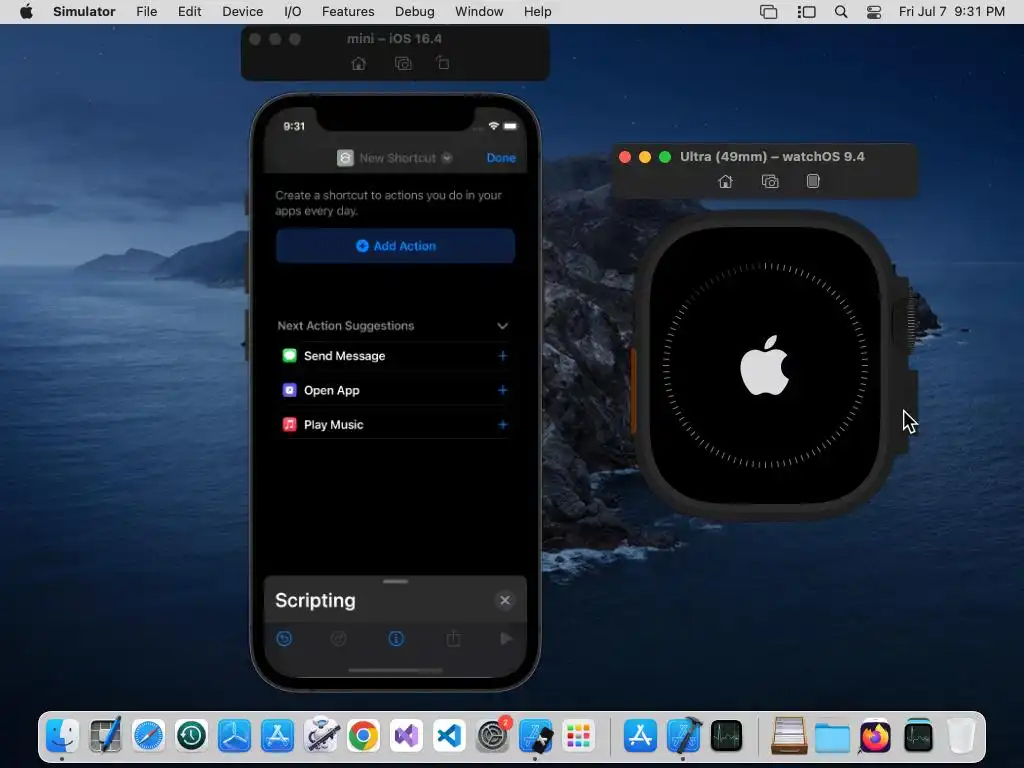1024x768 pixels.
Task: Launch Google Chrome from the Dock
Action: point(363,736)
